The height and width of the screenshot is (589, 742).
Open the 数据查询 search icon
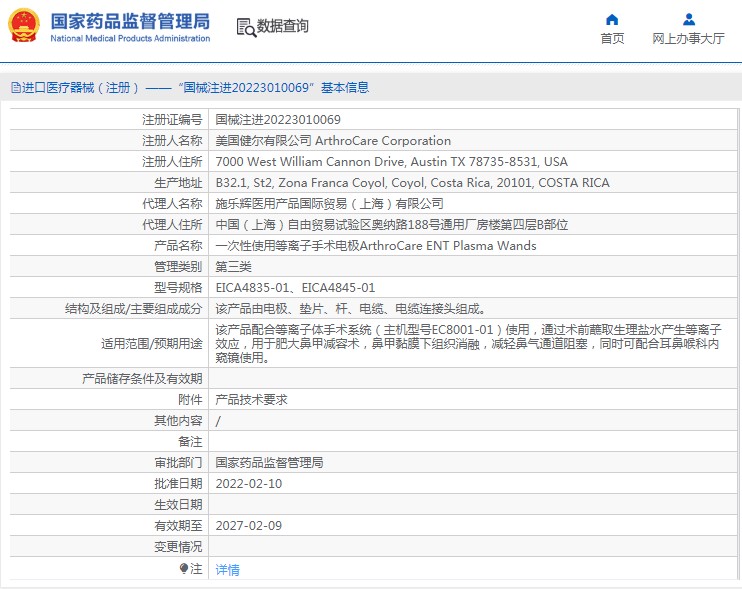pyautogui.click(x=246, y=27)
